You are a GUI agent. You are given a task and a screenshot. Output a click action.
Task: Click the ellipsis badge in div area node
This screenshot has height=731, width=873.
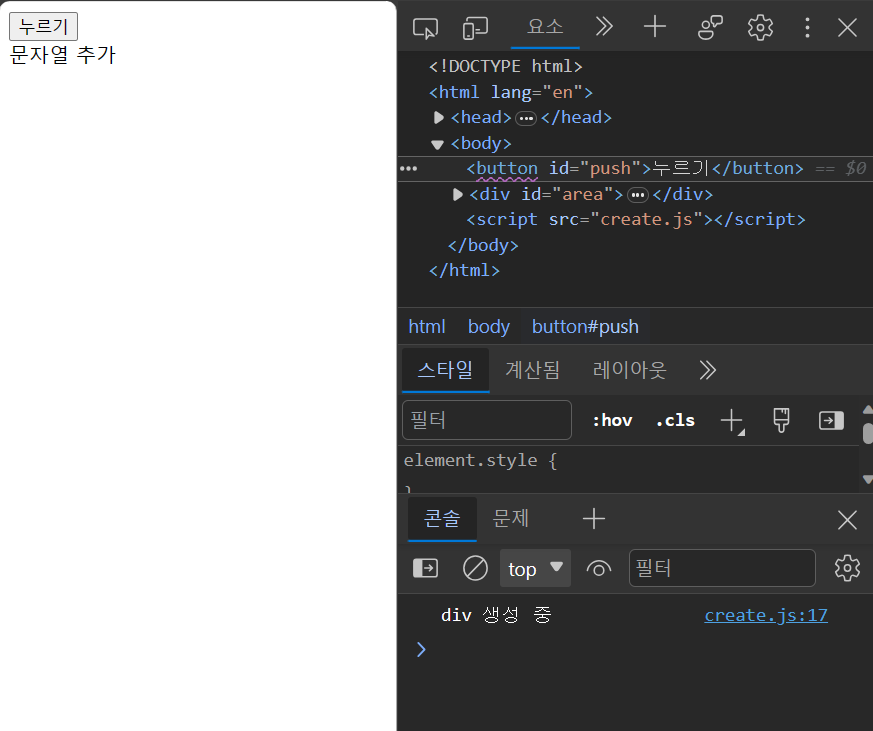637,195
